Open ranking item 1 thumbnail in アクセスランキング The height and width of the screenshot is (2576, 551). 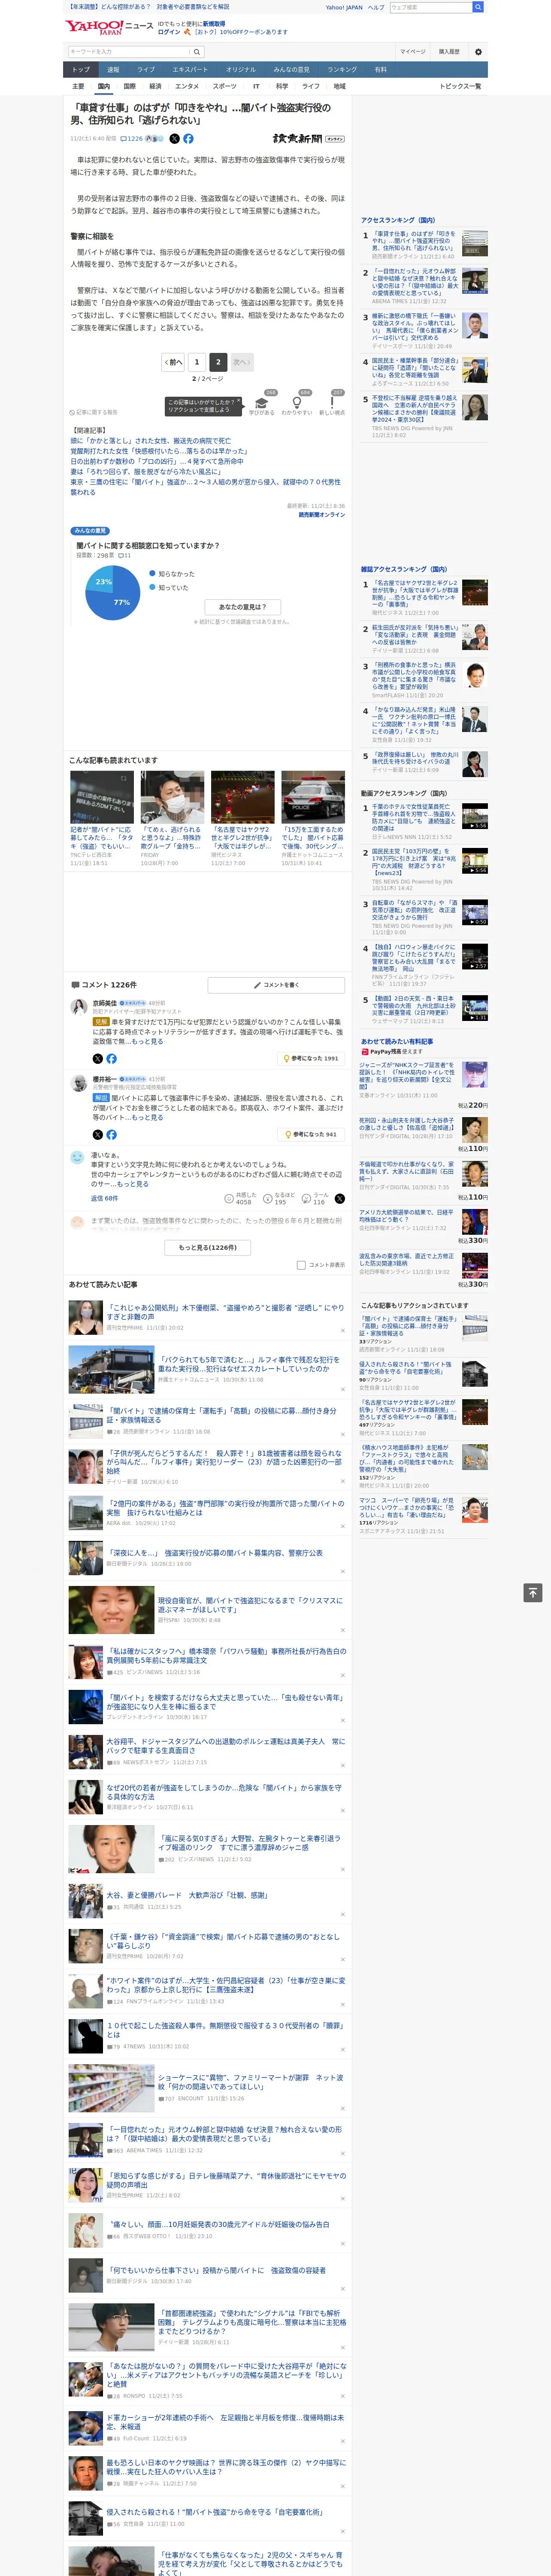tap(475, 244)
